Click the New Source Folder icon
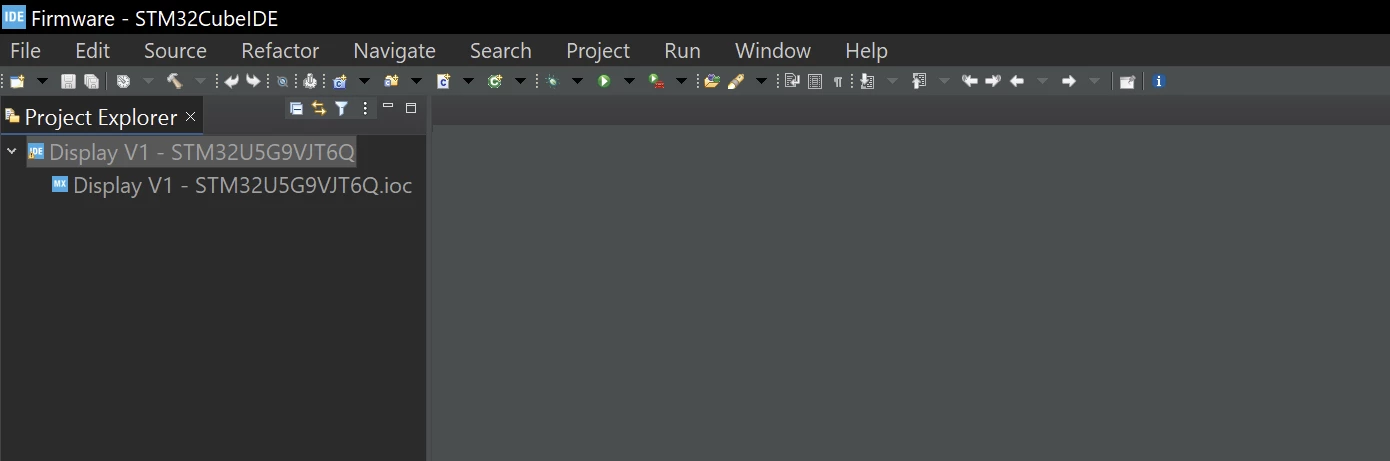 coord(391,81)
